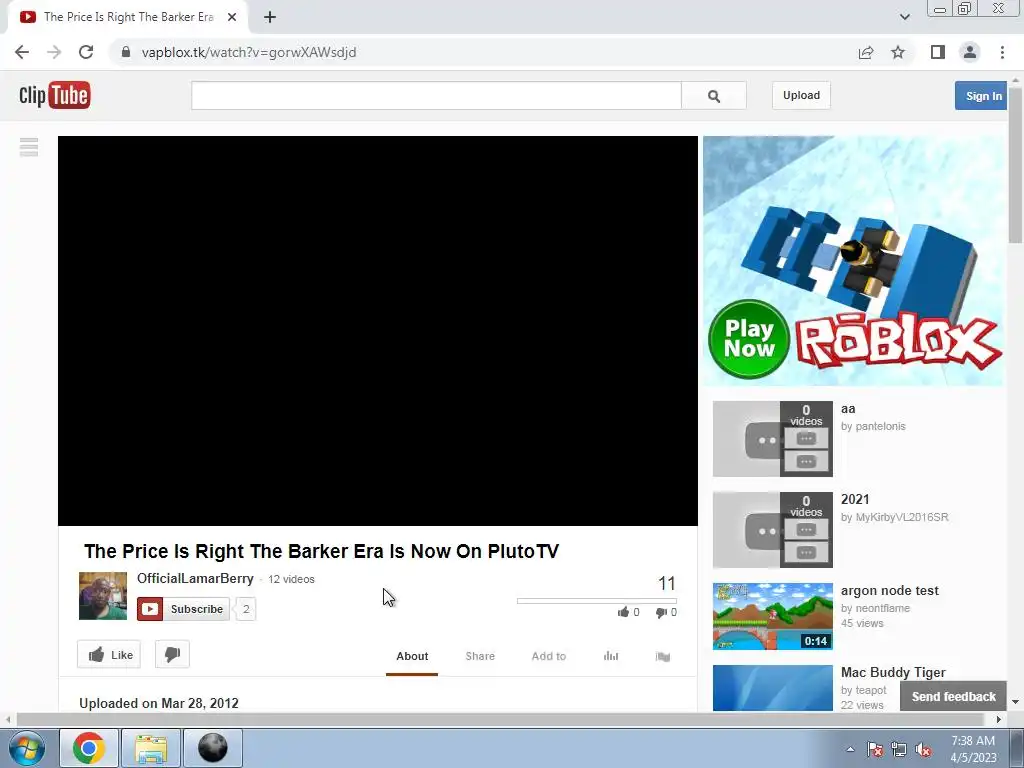The image size is (1024, 768).
Task: Click the report flag icon
Action: pyautogui.click(x=663, y=656)
